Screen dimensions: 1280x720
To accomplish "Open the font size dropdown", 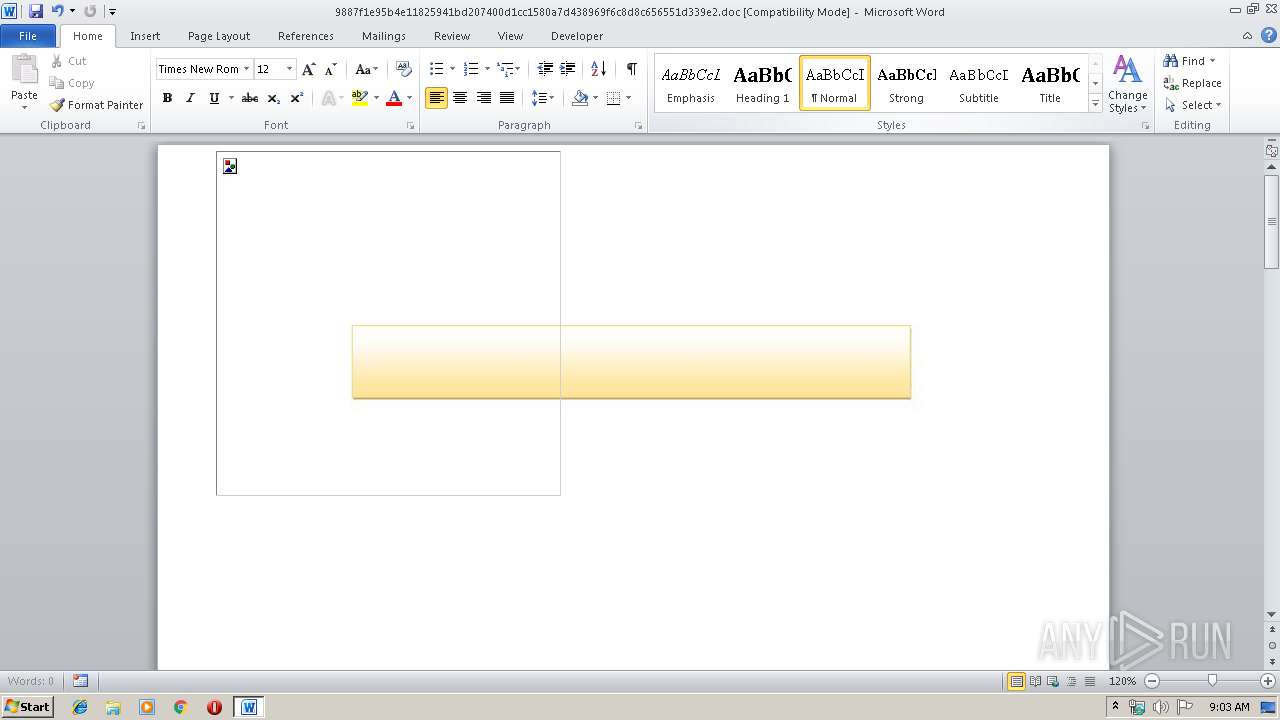I will pyautogui.click(x=290, y=69).
